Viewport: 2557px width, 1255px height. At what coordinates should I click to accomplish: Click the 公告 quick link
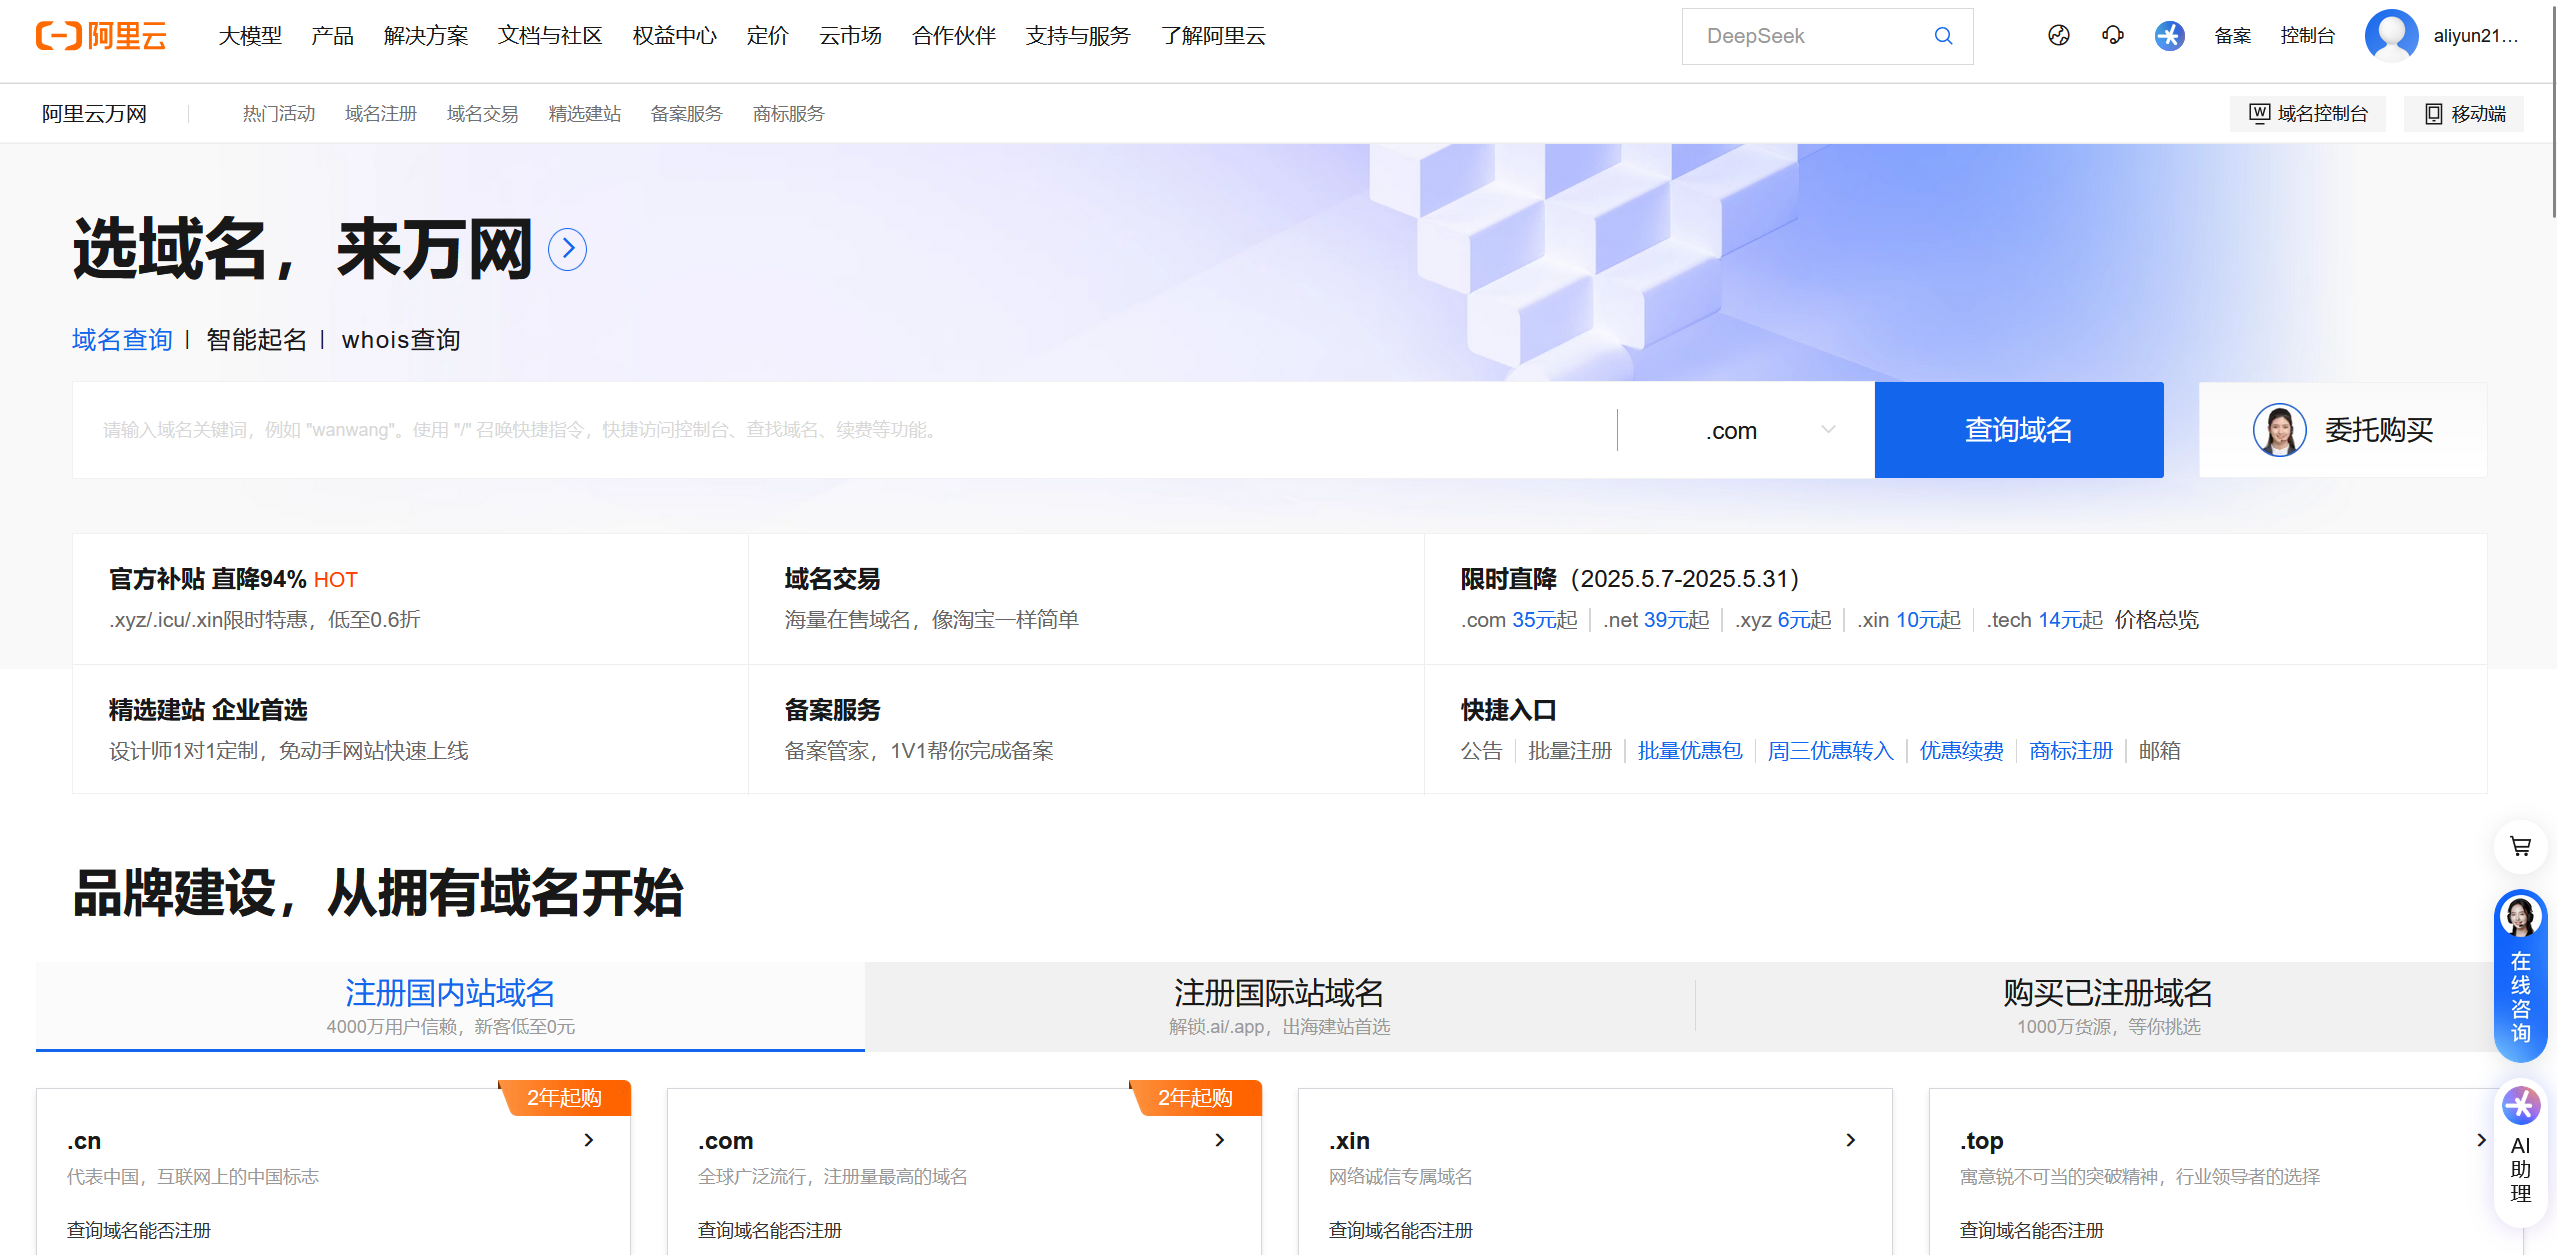pyautogui.click(x=1481, y=751)
